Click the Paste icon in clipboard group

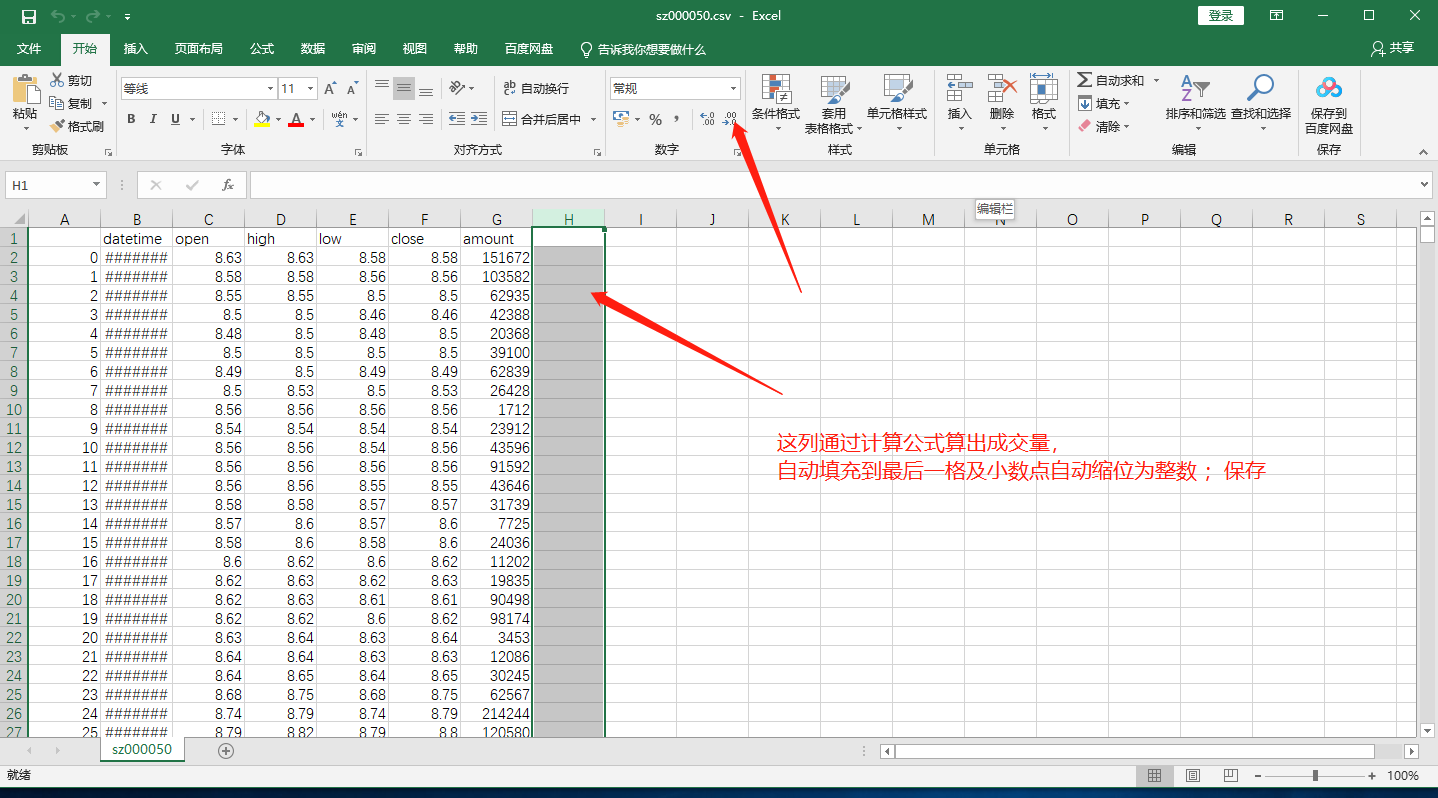click(x=25, y=91)
